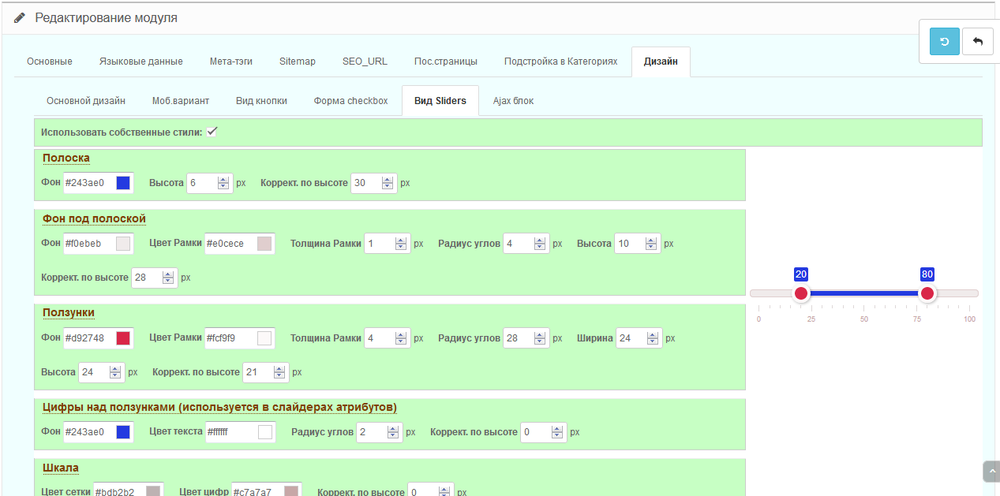The width and height of the screenshot is (1000, 496).
Task: Click the back arrow icon button
Action: [978, 41]
